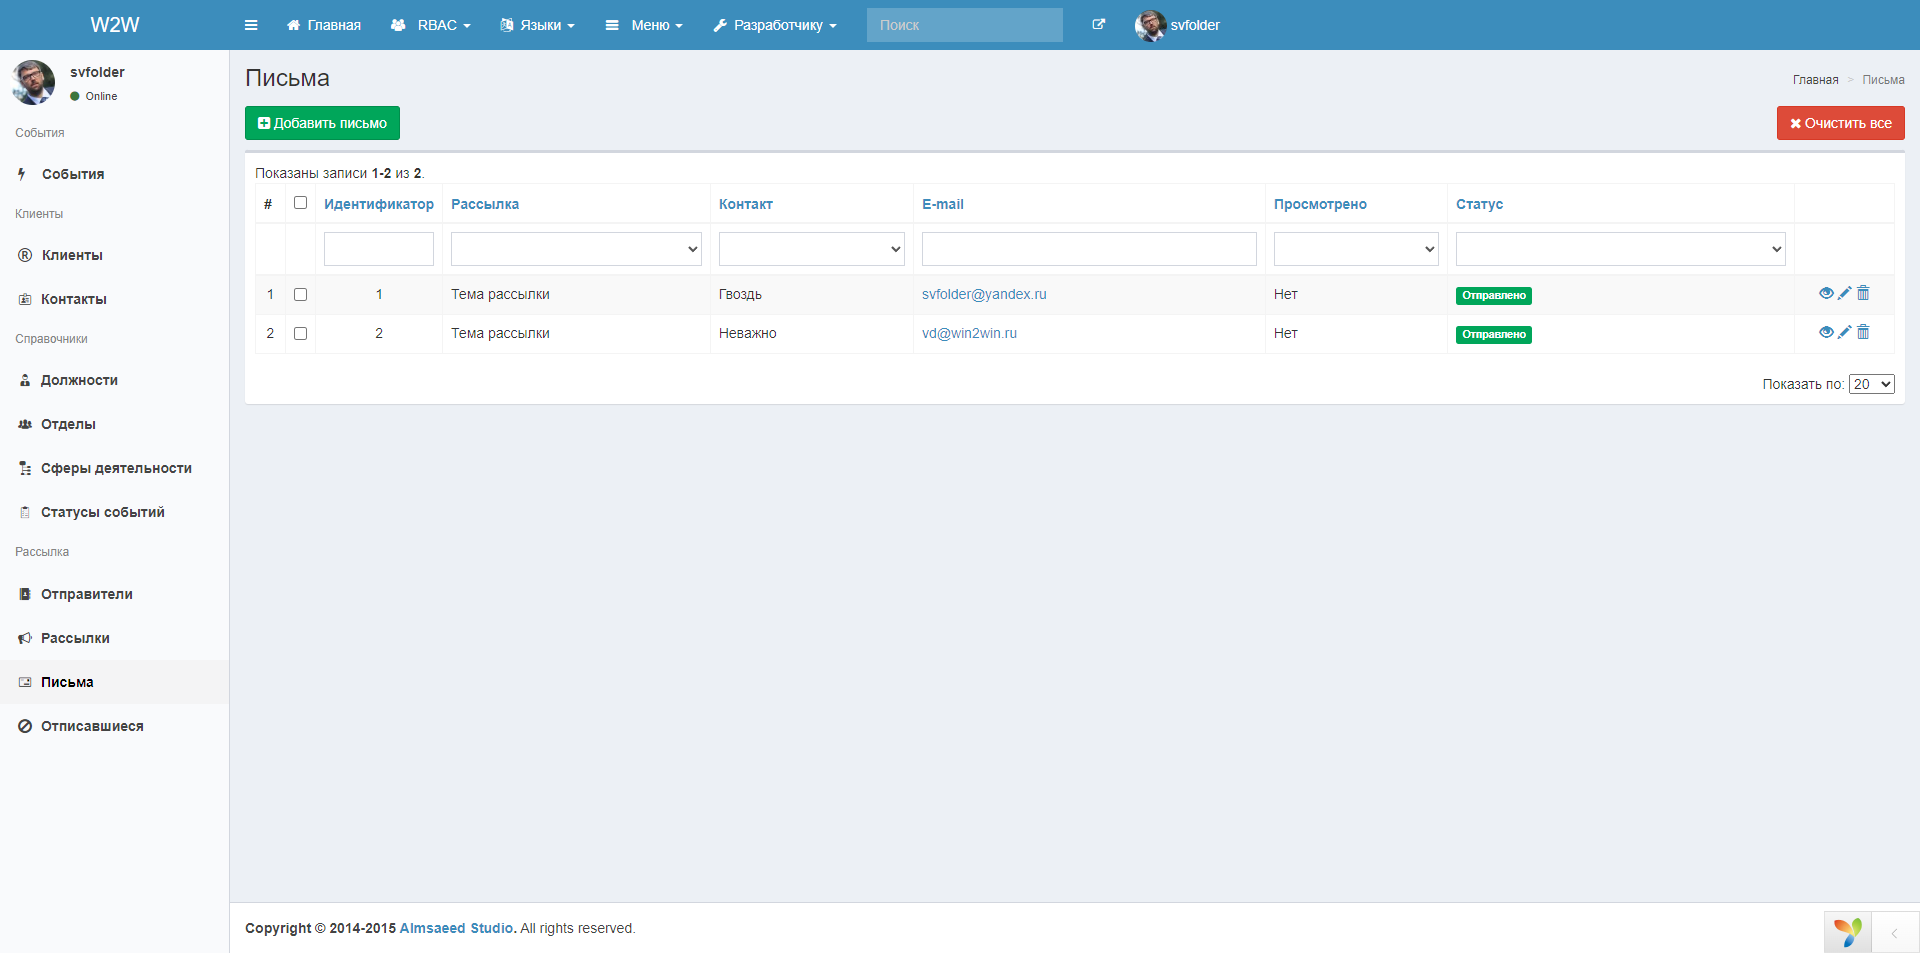Delete the vd@win2win.ru letter with trash icon
Image resolution: width=1920 pixels, height=953 pixels.
[1863, 332]
